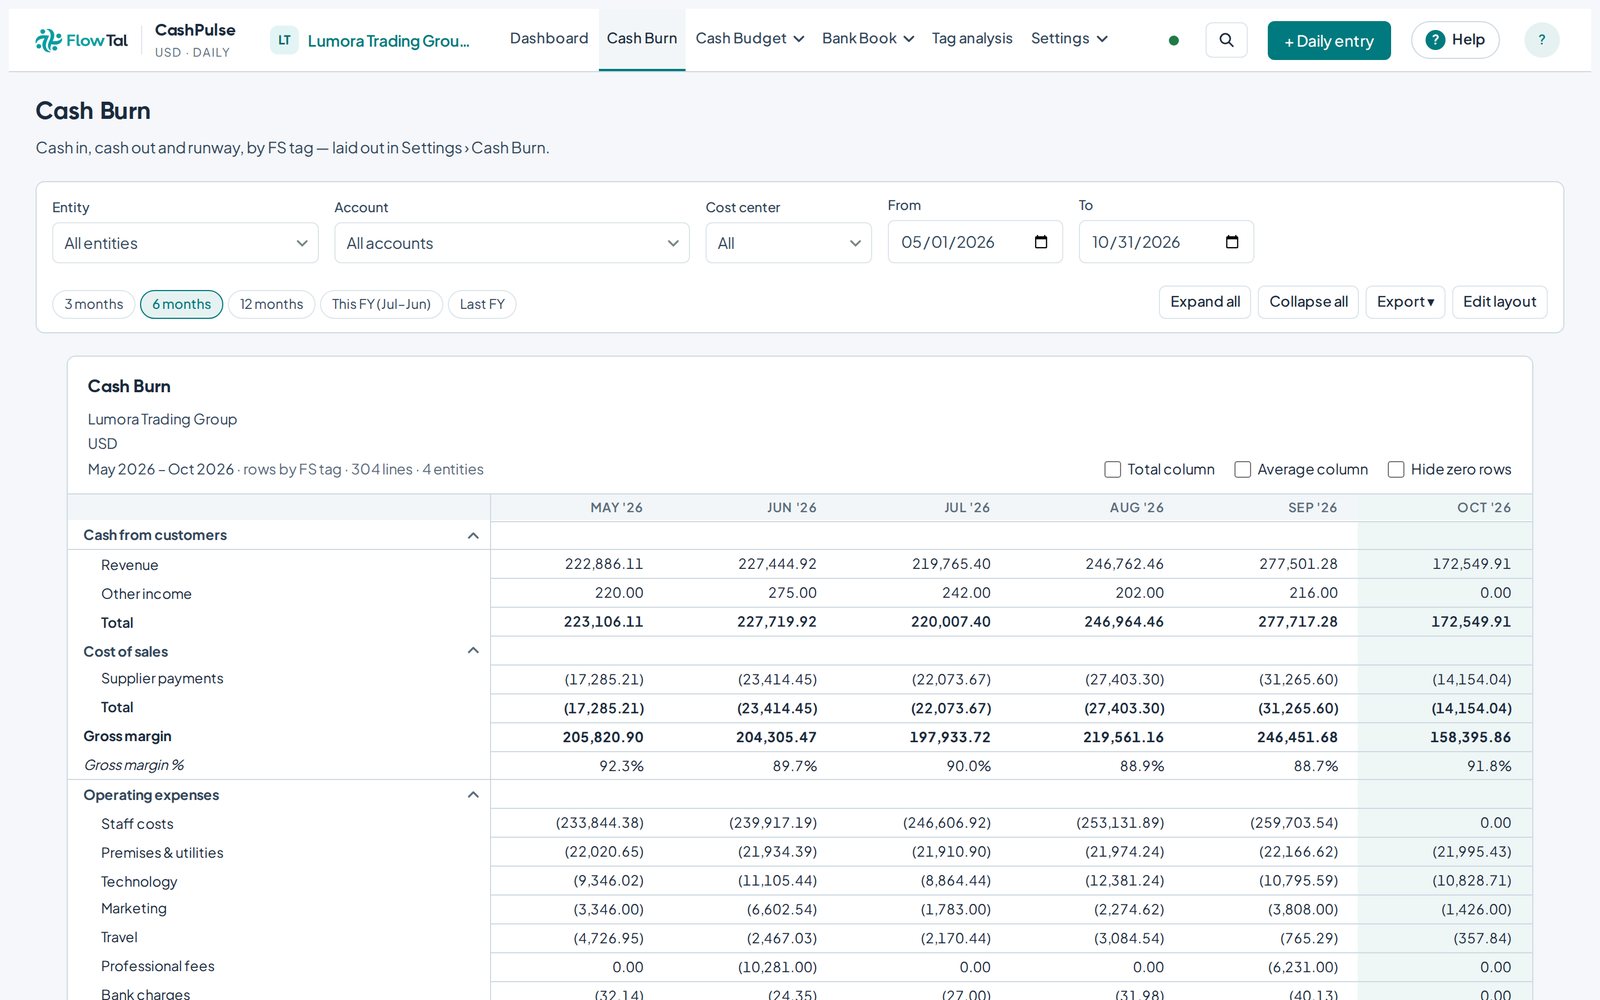Image resolution: width=1600 pixels, height=1000 pixels.
Task: Click the LT entity badge
Action: tap(284, 40)
